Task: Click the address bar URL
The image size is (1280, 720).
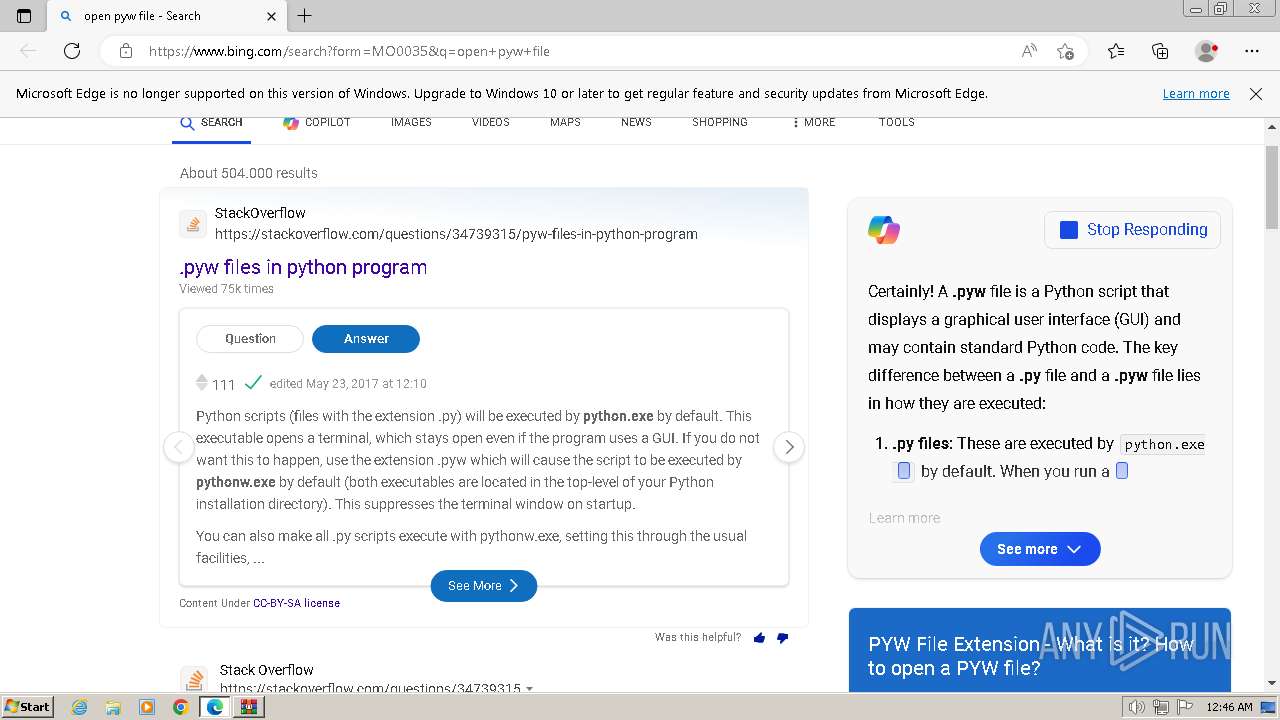Action: pos(349,51)
